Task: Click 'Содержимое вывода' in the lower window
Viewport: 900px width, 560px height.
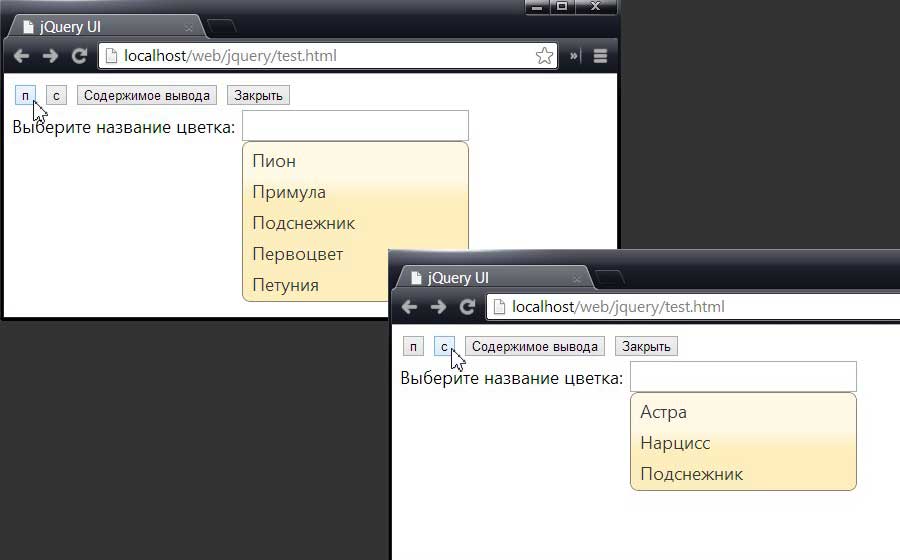Action: pyautogui.click(x=535, y=347)
